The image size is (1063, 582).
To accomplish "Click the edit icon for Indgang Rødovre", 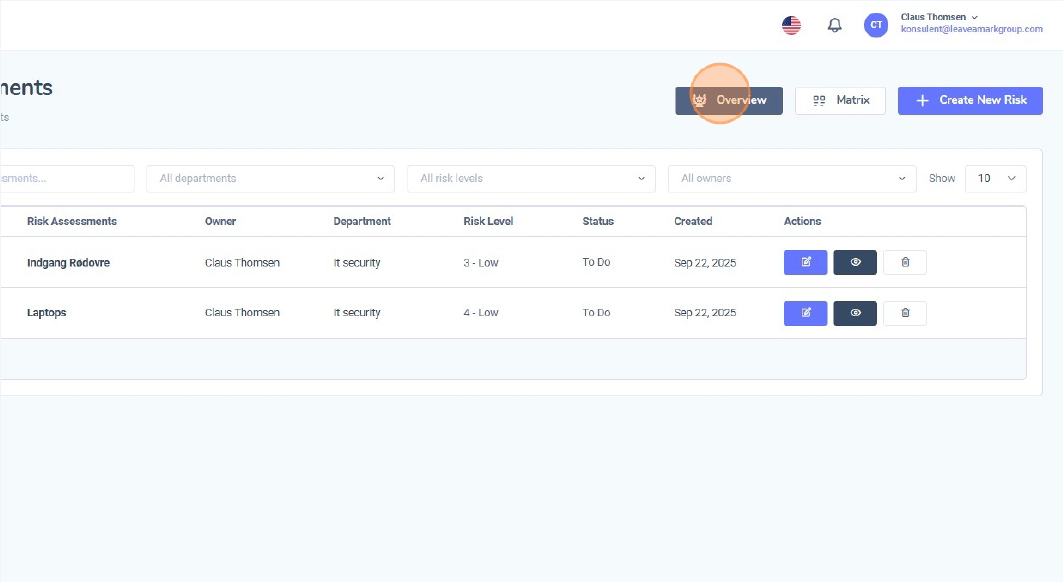I will (x=805, y=262).
